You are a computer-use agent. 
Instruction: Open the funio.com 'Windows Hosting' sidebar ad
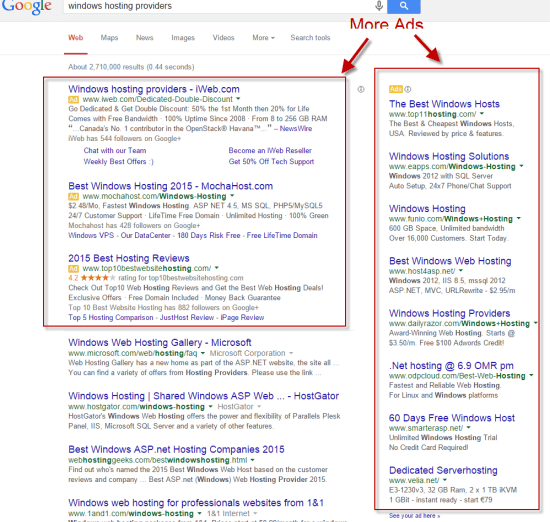pos(427,209)
